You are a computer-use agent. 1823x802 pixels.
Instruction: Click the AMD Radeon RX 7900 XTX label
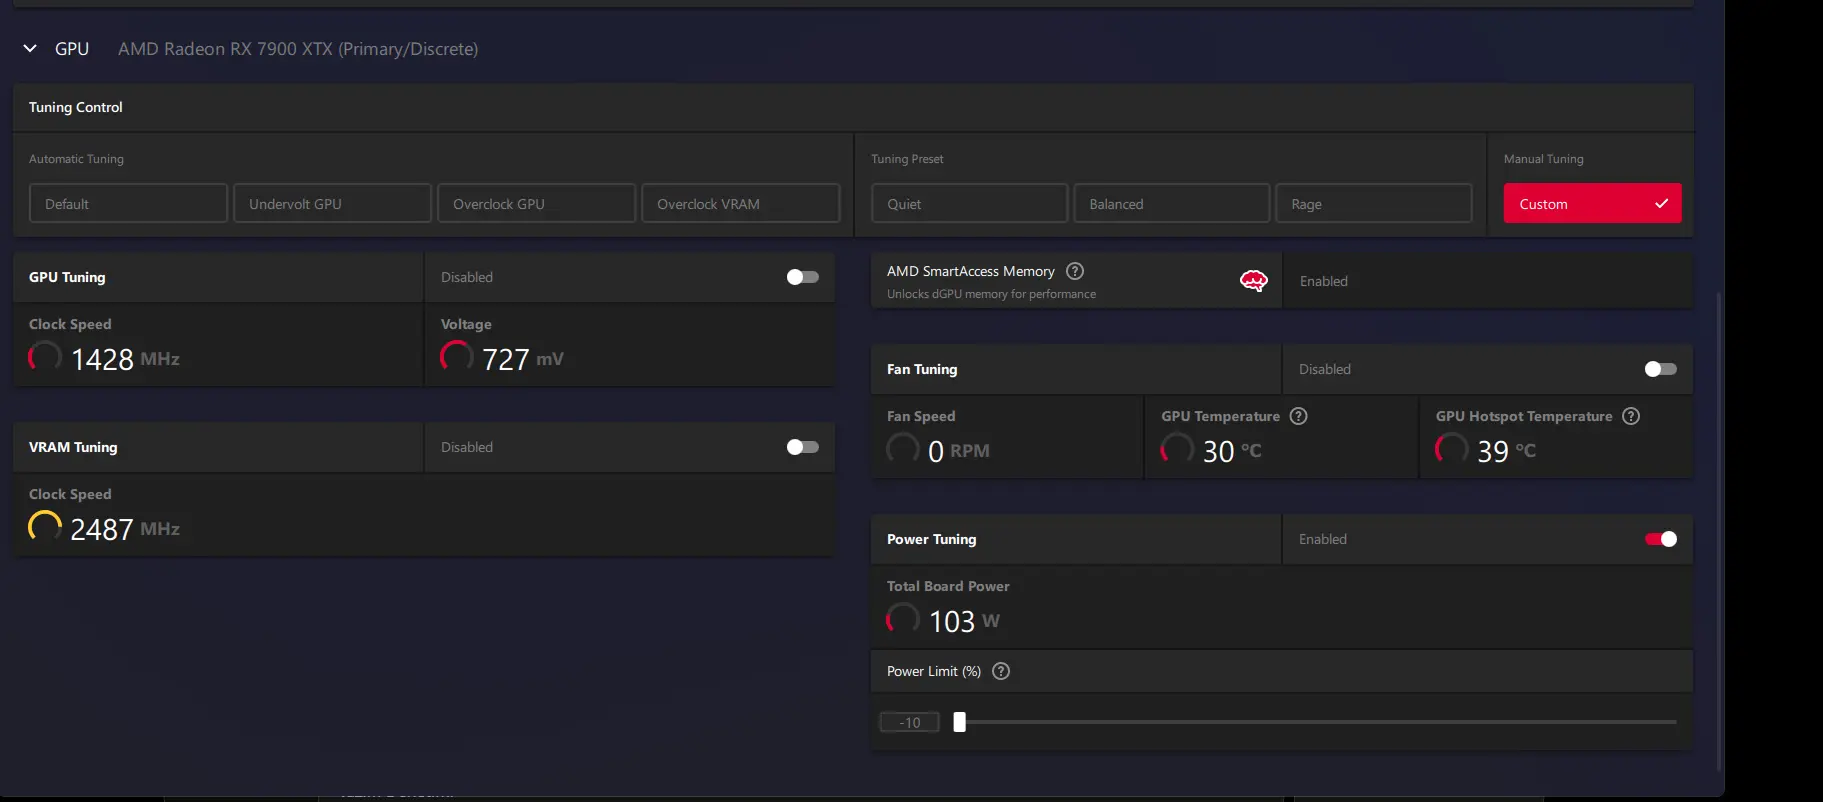298,49
